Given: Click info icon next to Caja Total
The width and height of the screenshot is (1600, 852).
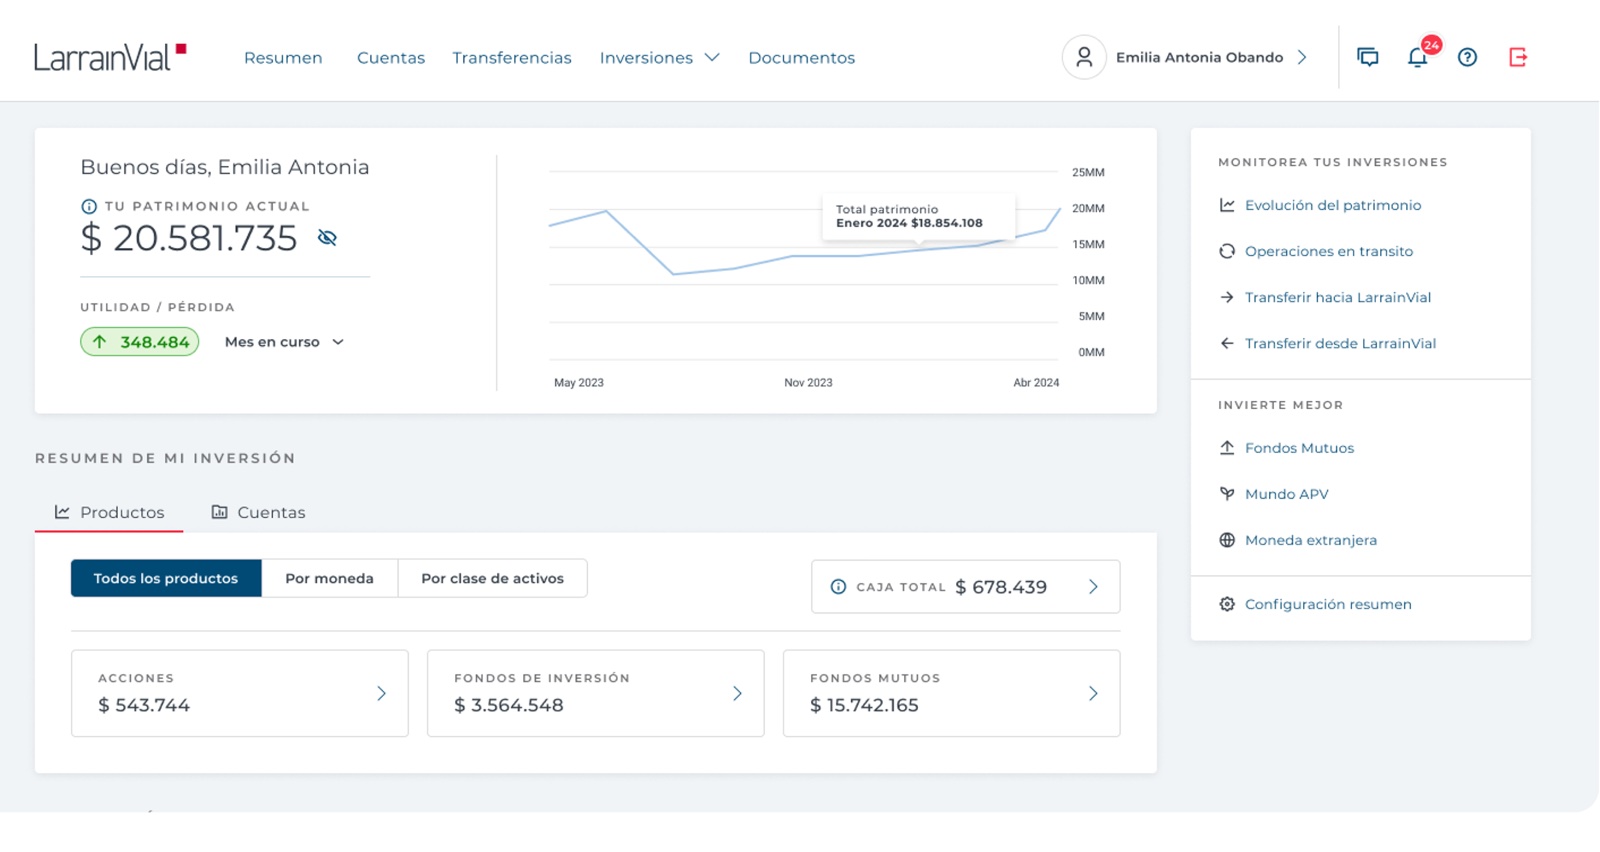Looking at the screenshot, I should [838, 587].
